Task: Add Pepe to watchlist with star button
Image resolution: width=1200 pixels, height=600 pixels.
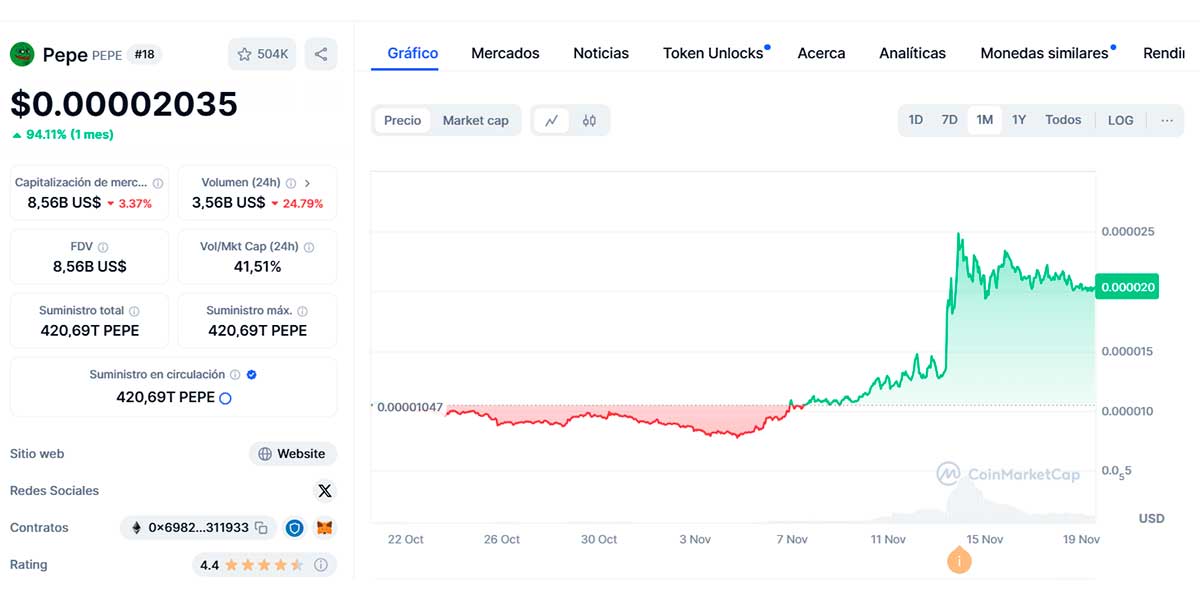Action: click(x=262, y=54)
